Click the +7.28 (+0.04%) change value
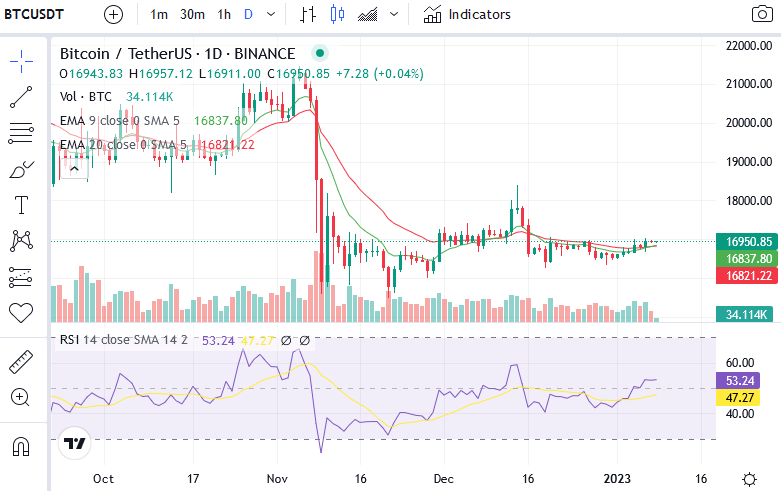Viewport: 781px width, 491px height. coord(380,74)
